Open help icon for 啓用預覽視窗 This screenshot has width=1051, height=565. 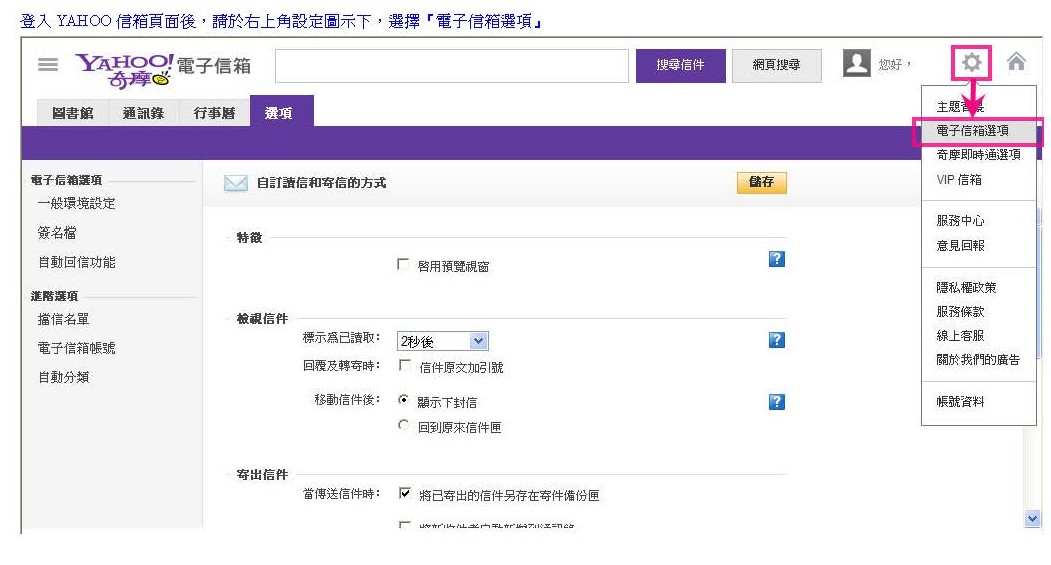[x=777, y=259]
